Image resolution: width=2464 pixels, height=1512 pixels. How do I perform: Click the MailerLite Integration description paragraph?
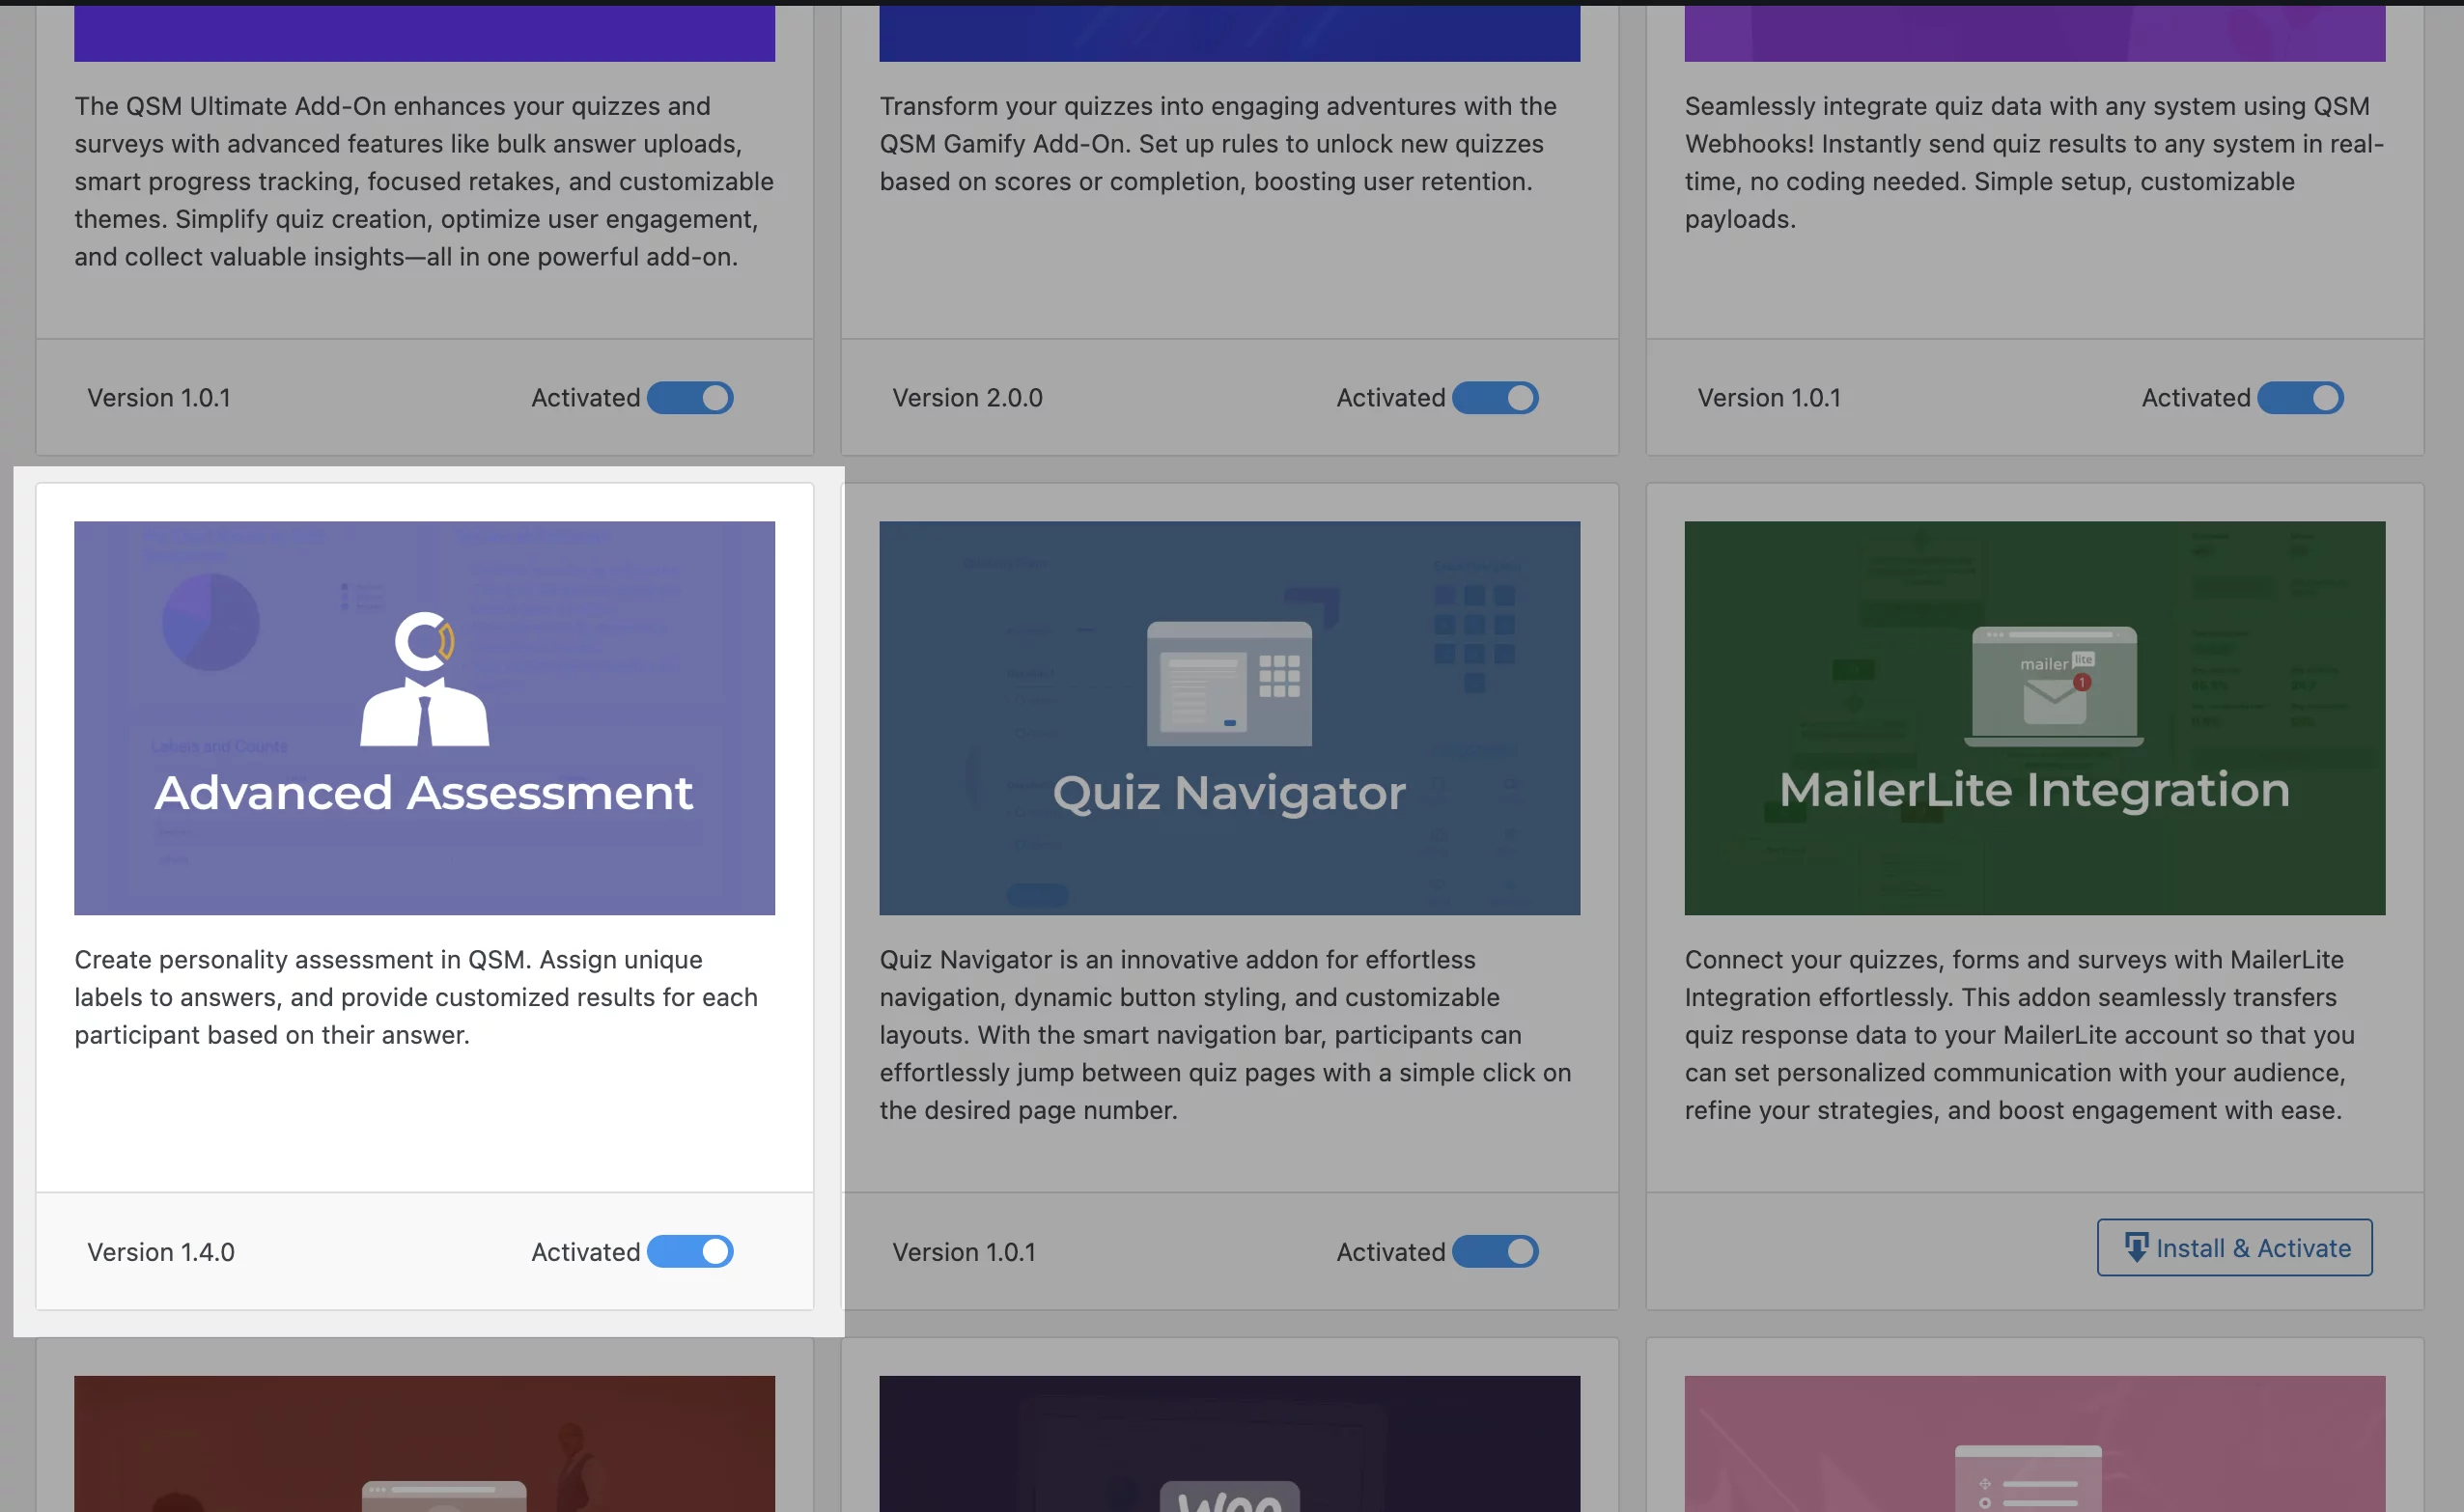point(2019,1035)
